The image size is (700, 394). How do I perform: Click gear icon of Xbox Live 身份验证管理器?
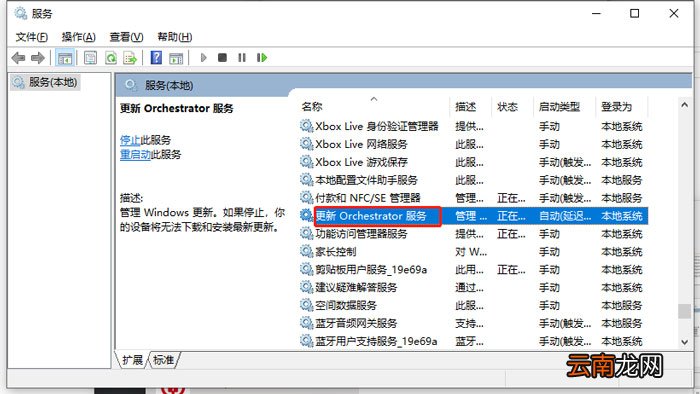point(306,126)
